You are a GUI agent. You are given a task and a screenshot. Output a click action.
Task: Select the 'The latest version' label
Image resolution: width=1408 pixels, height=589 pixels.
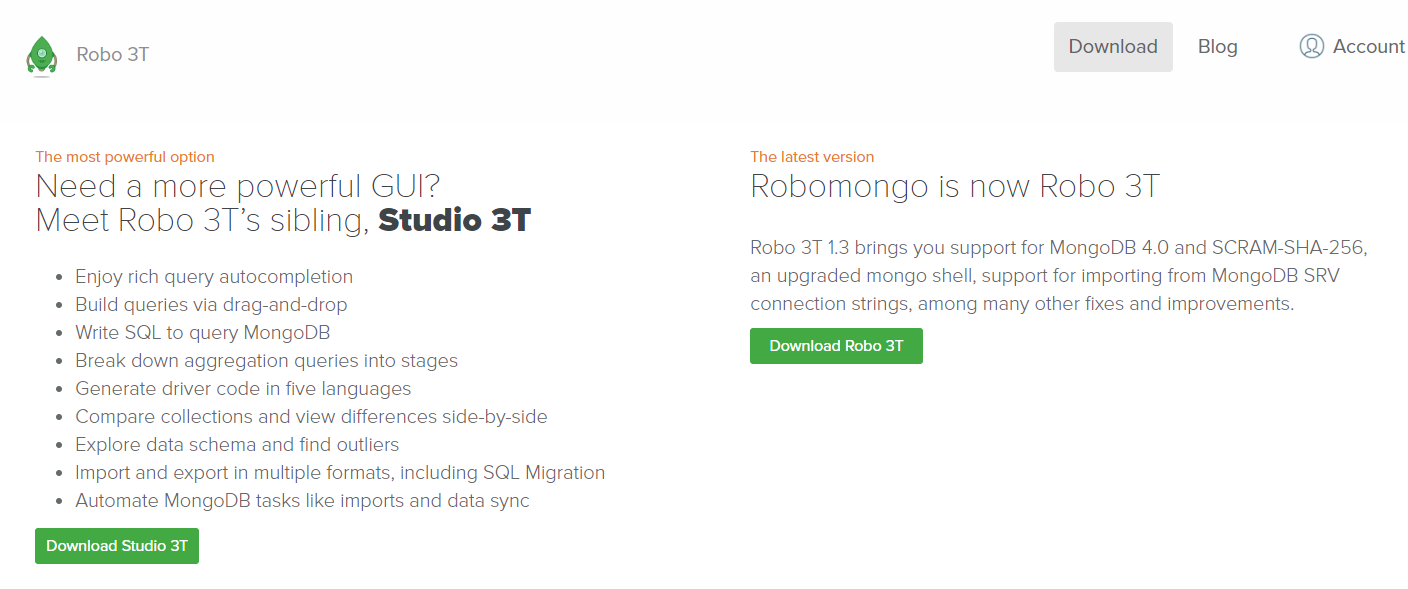click(x=812, y=157)
